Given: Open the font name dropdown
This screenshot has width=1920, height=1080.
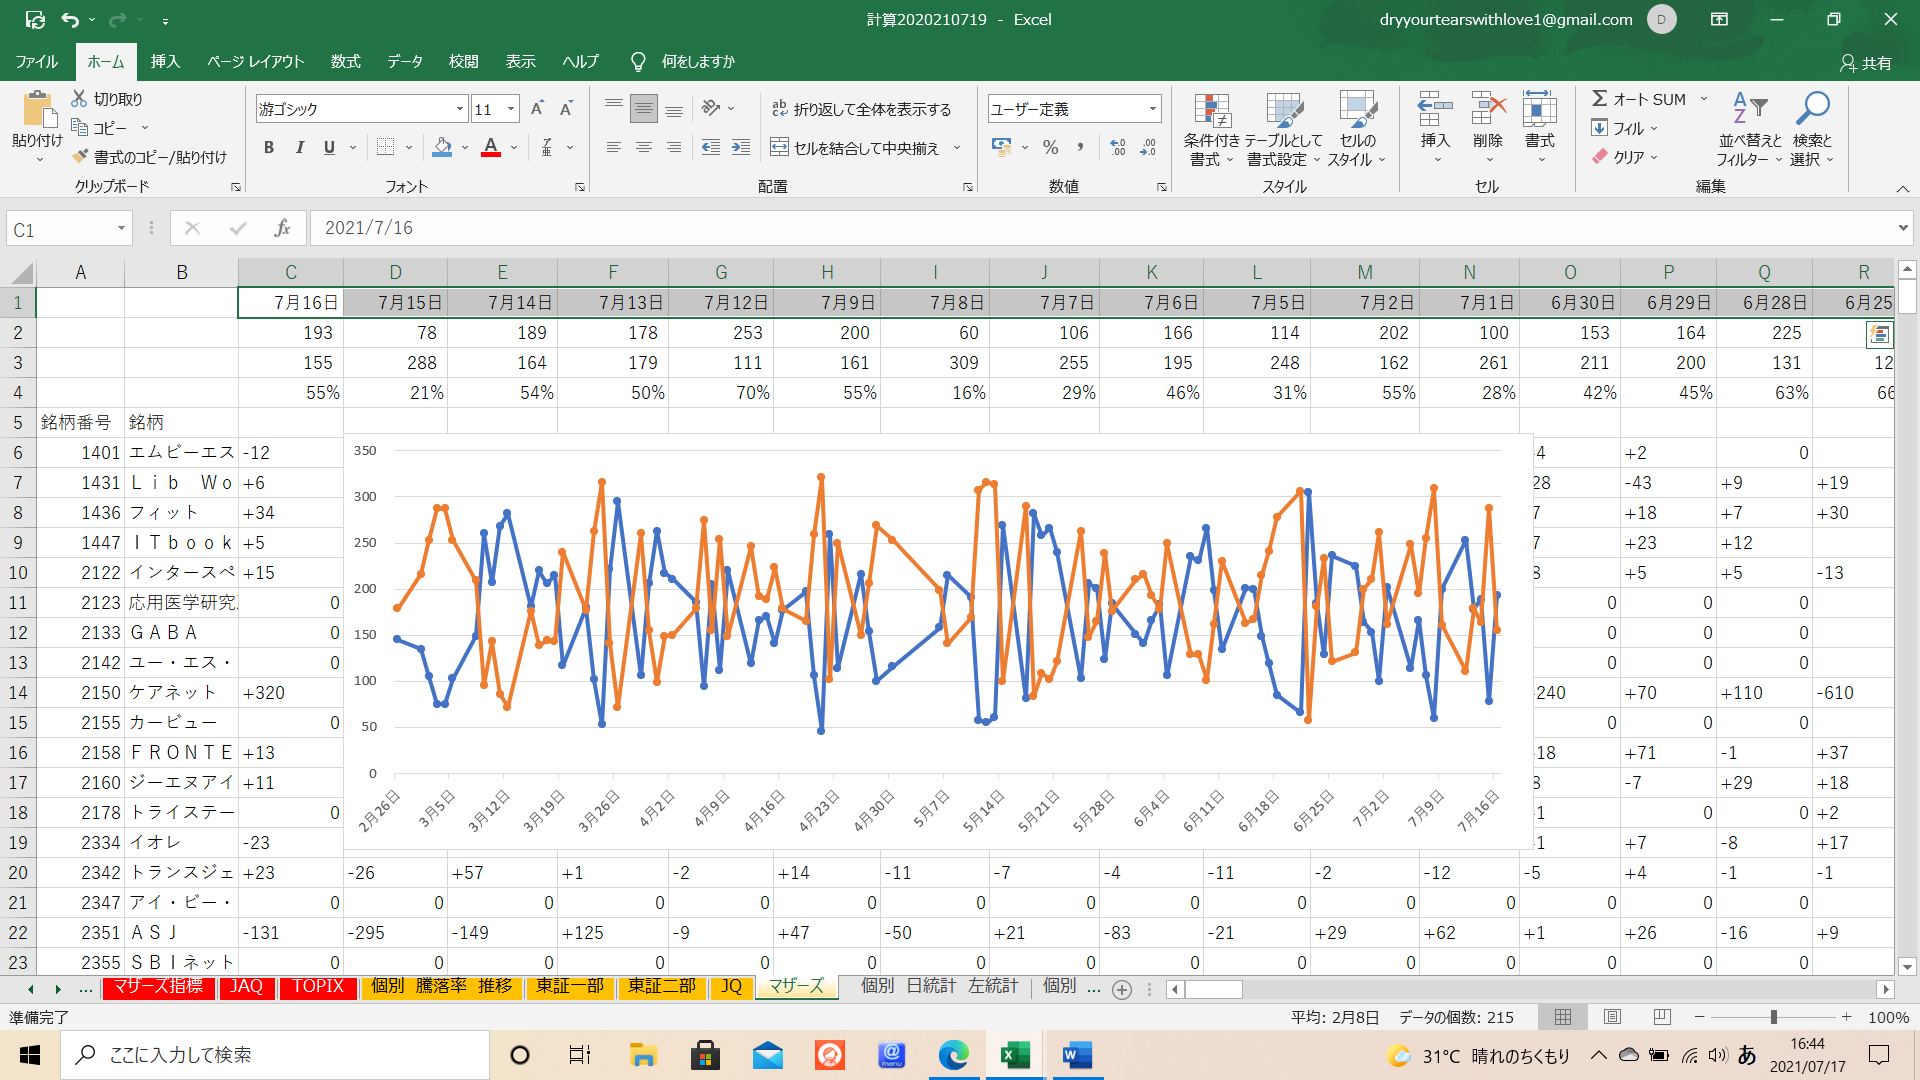Looking at the screenshot, I should coord(460,109).
